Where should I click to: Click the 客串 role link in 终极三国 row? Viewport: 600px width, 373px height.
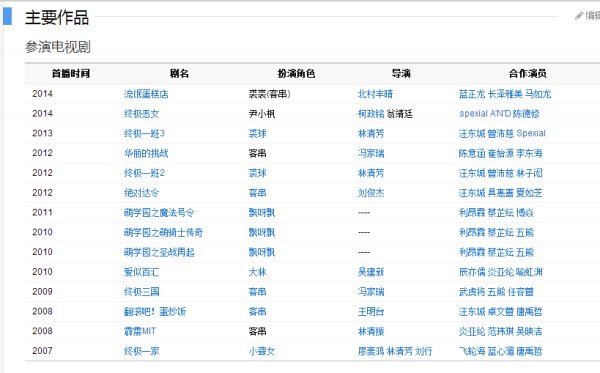[x=258, y=292]
